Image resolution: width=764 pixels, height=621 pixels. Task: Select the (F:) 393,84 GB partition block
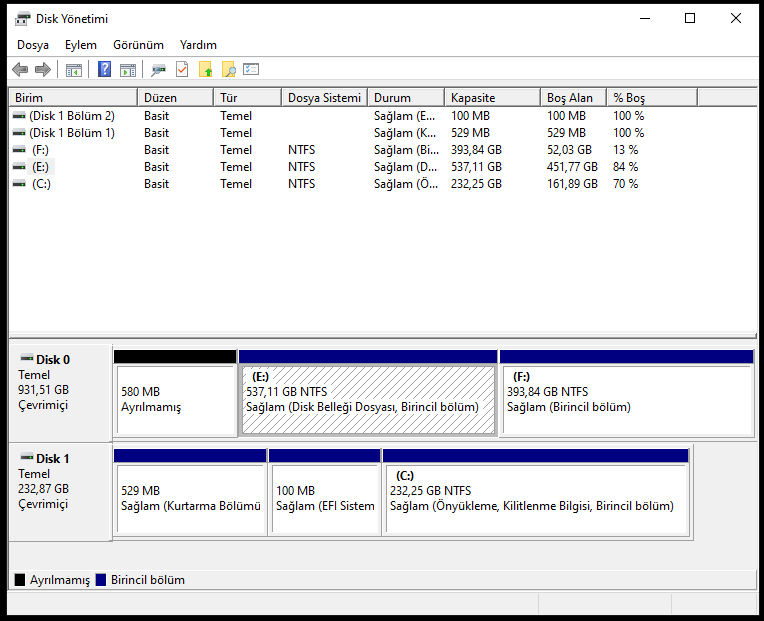(x=626, y=400)
